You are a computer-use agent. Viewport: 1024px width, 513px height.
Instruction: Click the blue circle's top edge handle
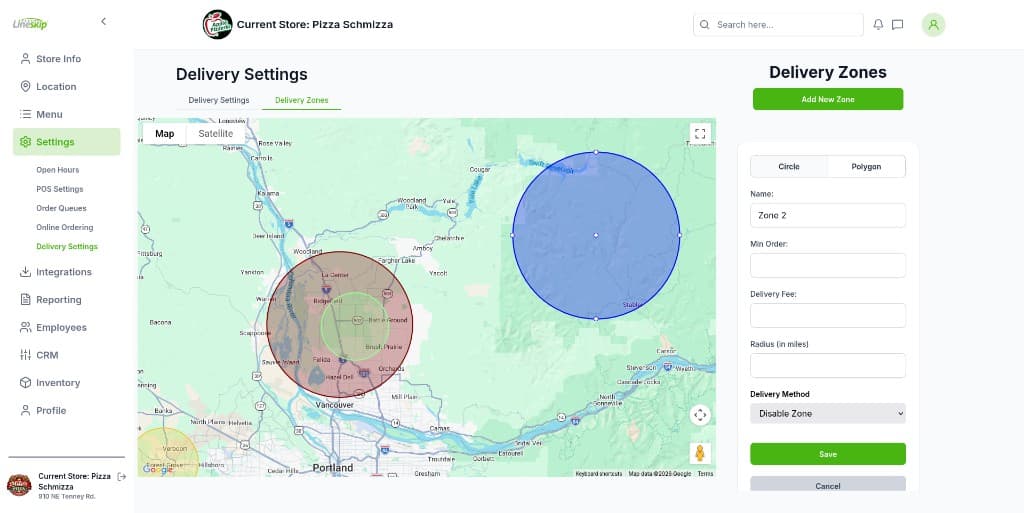coord(596,152)
